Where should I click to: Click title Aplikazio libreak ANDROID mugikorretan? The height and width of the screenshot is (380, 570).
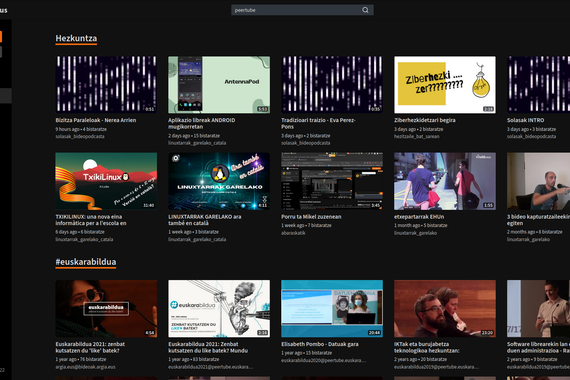tap(202, 123)
